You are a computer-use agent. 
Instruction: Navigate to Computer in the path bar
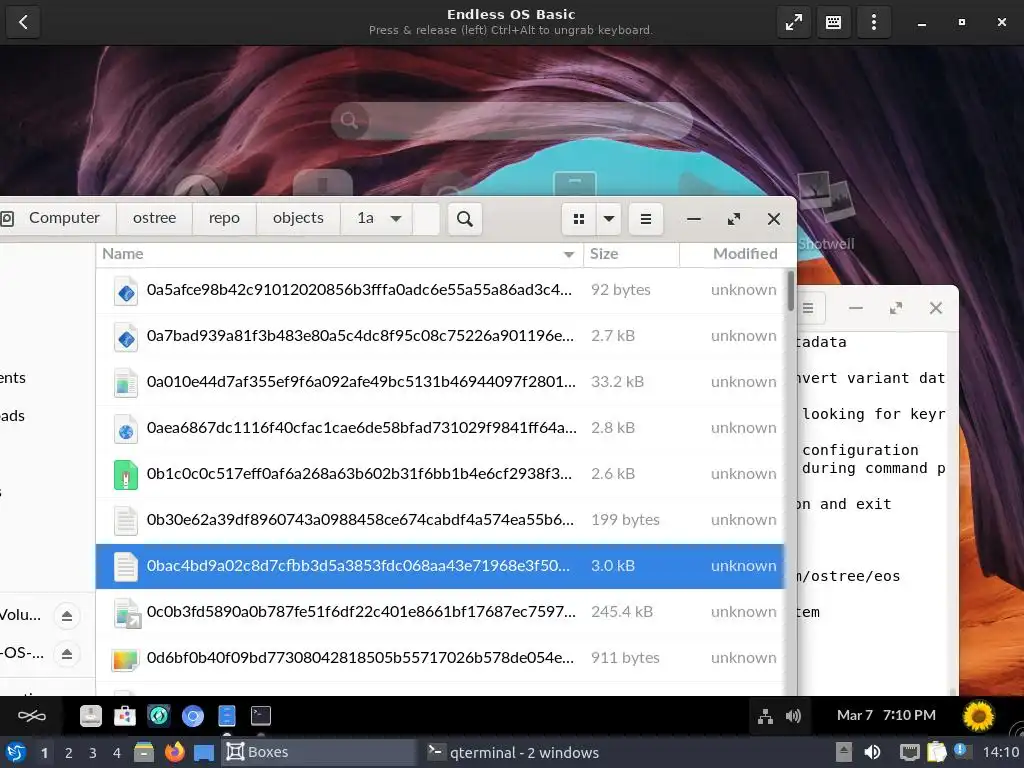[64, 218]
